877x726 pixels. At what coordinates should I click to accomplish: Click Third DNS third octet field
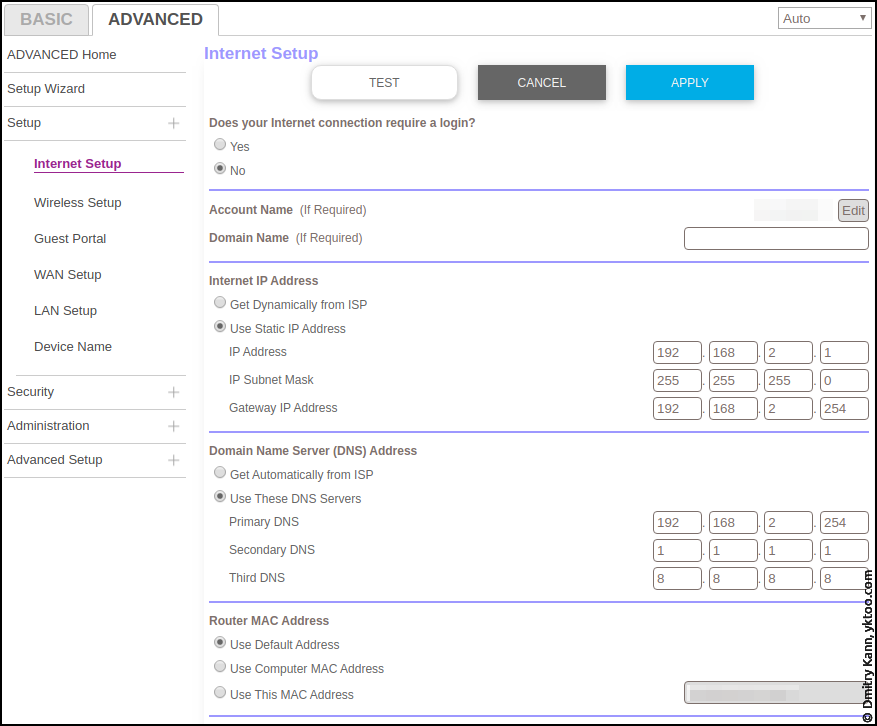pos(788,579)
